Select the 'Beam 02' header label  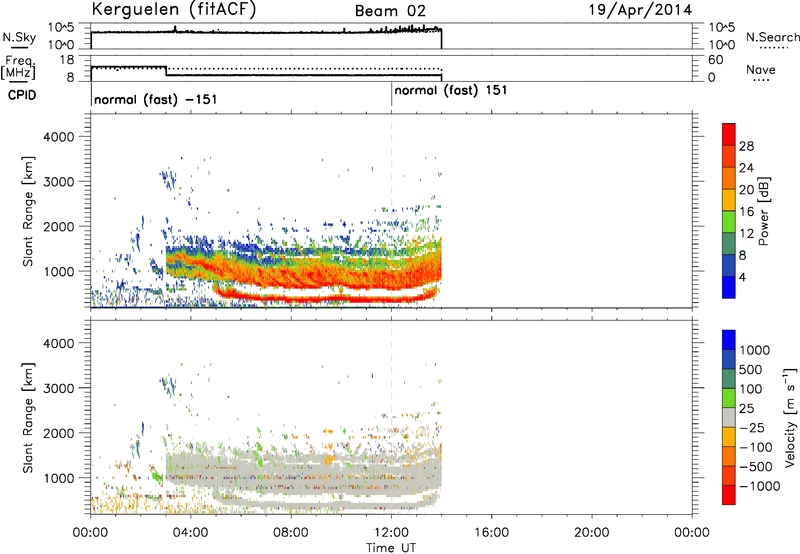[x=390, y=11]
